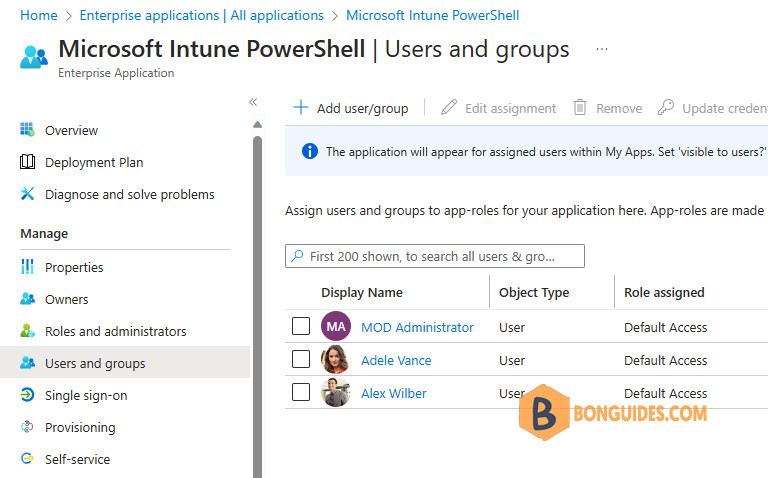Viewport: 768px width, 478px height.
Task: Click the Single sign-on arrow icon
Action: click(x=27, y=395)
